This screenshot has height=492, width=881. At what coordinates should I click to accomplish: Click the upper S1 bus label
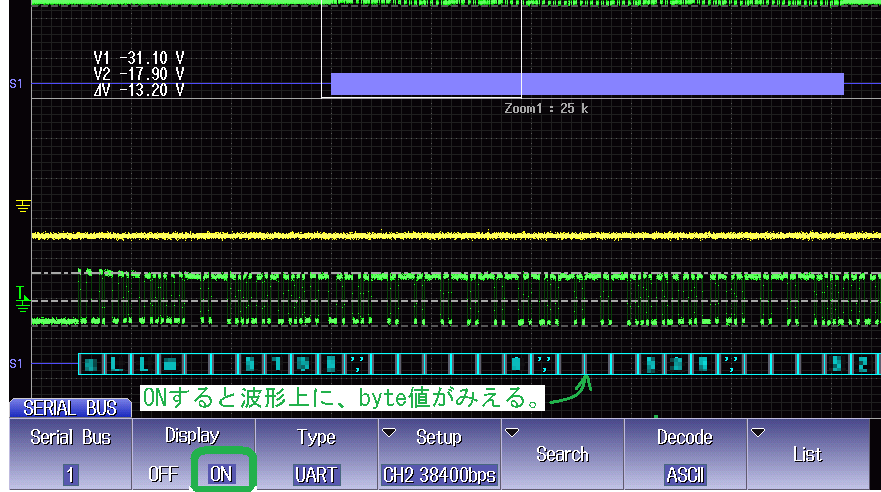pos(15,84)
